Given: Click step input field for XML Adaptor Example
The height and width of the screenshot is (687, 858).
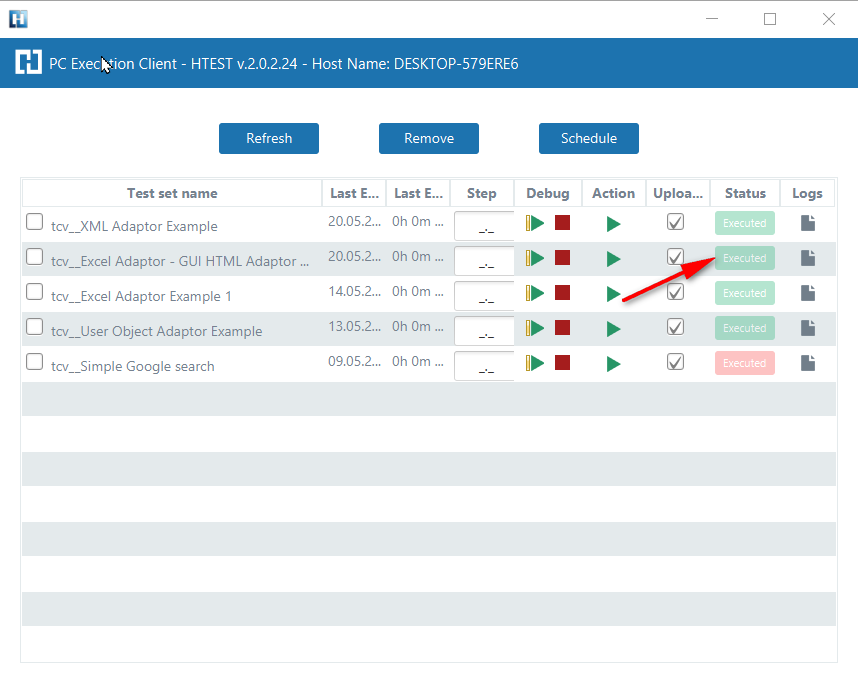Looking at the screenshot, I should pyautogui.click(x=484, y=226).
